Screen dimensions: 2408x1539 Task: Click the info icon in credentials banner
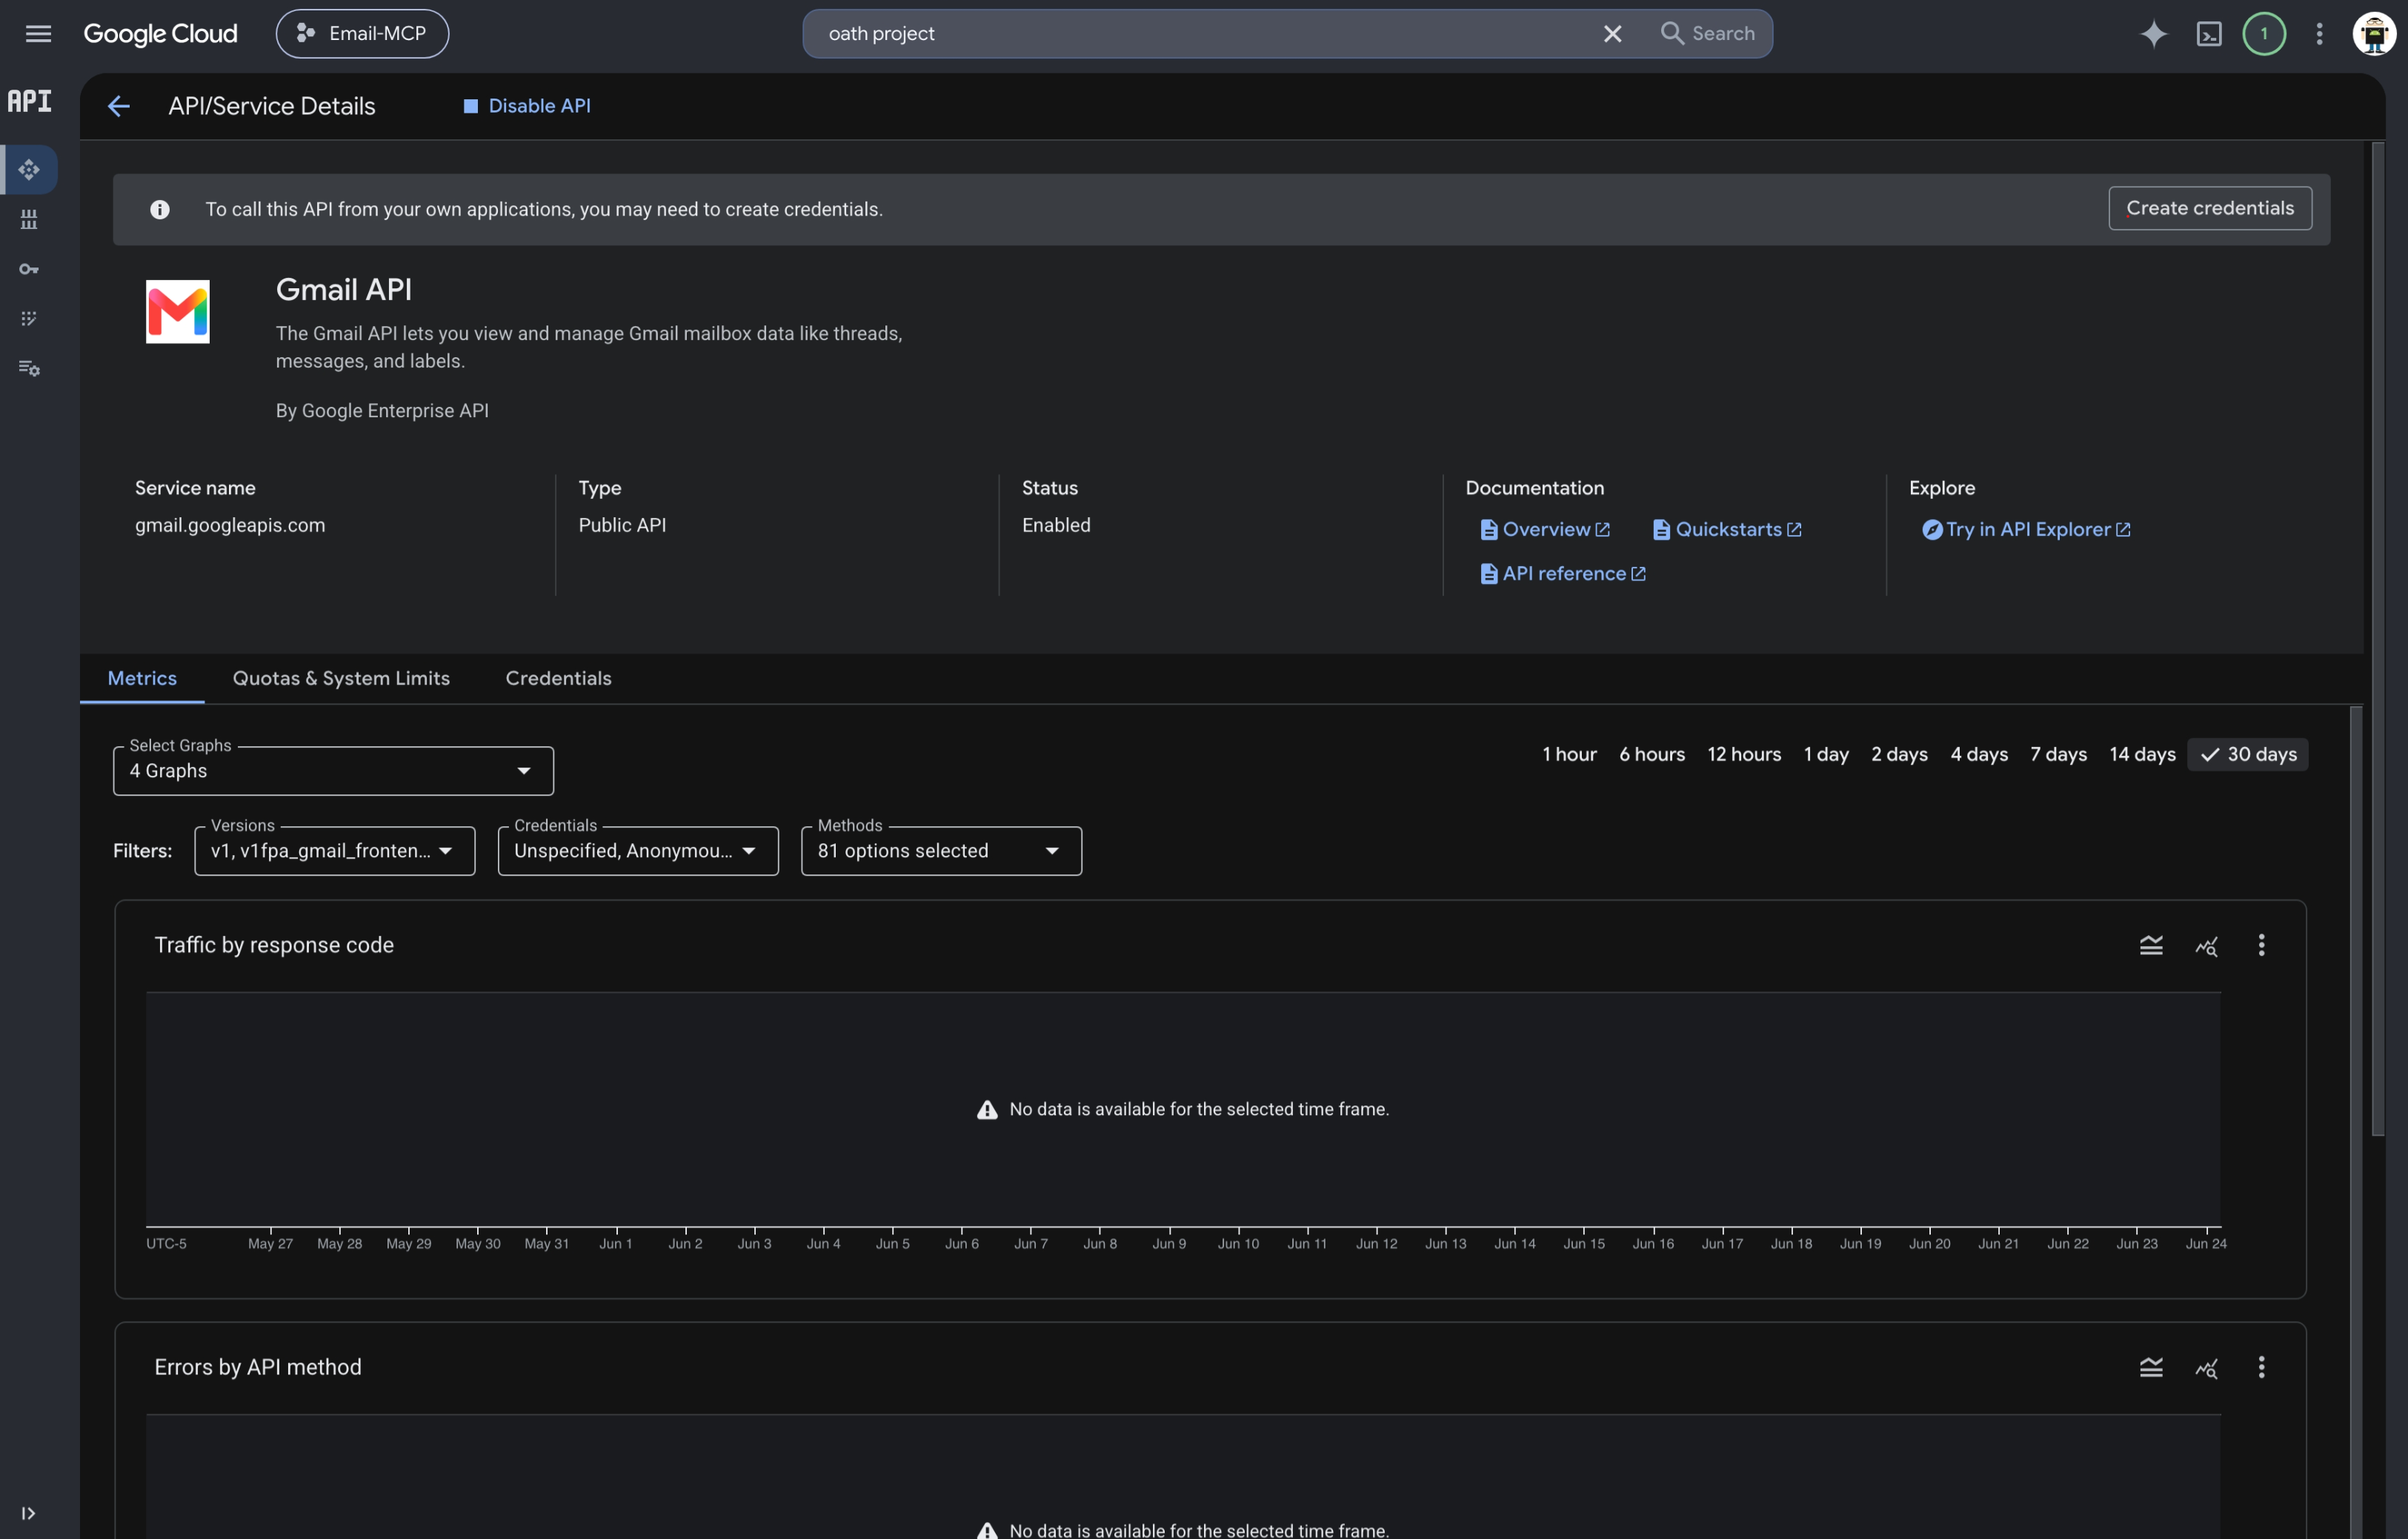point(160,209)
